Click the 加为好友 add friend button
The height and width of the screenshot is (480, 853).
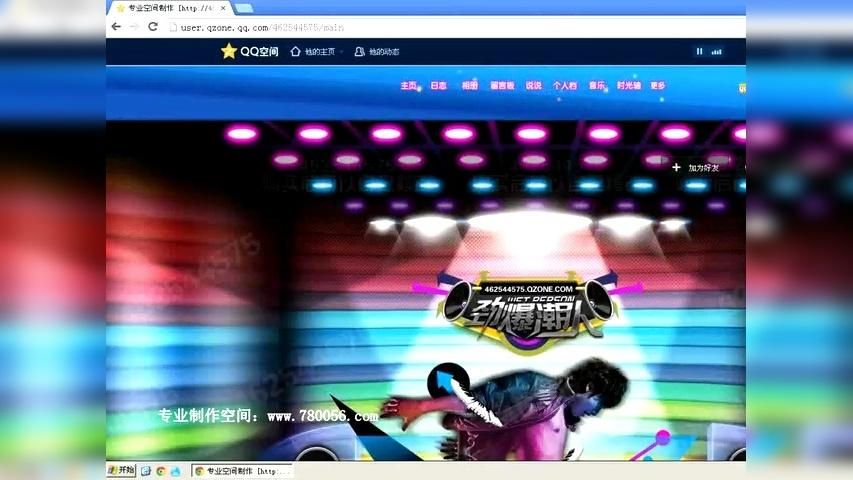point(696,168)
